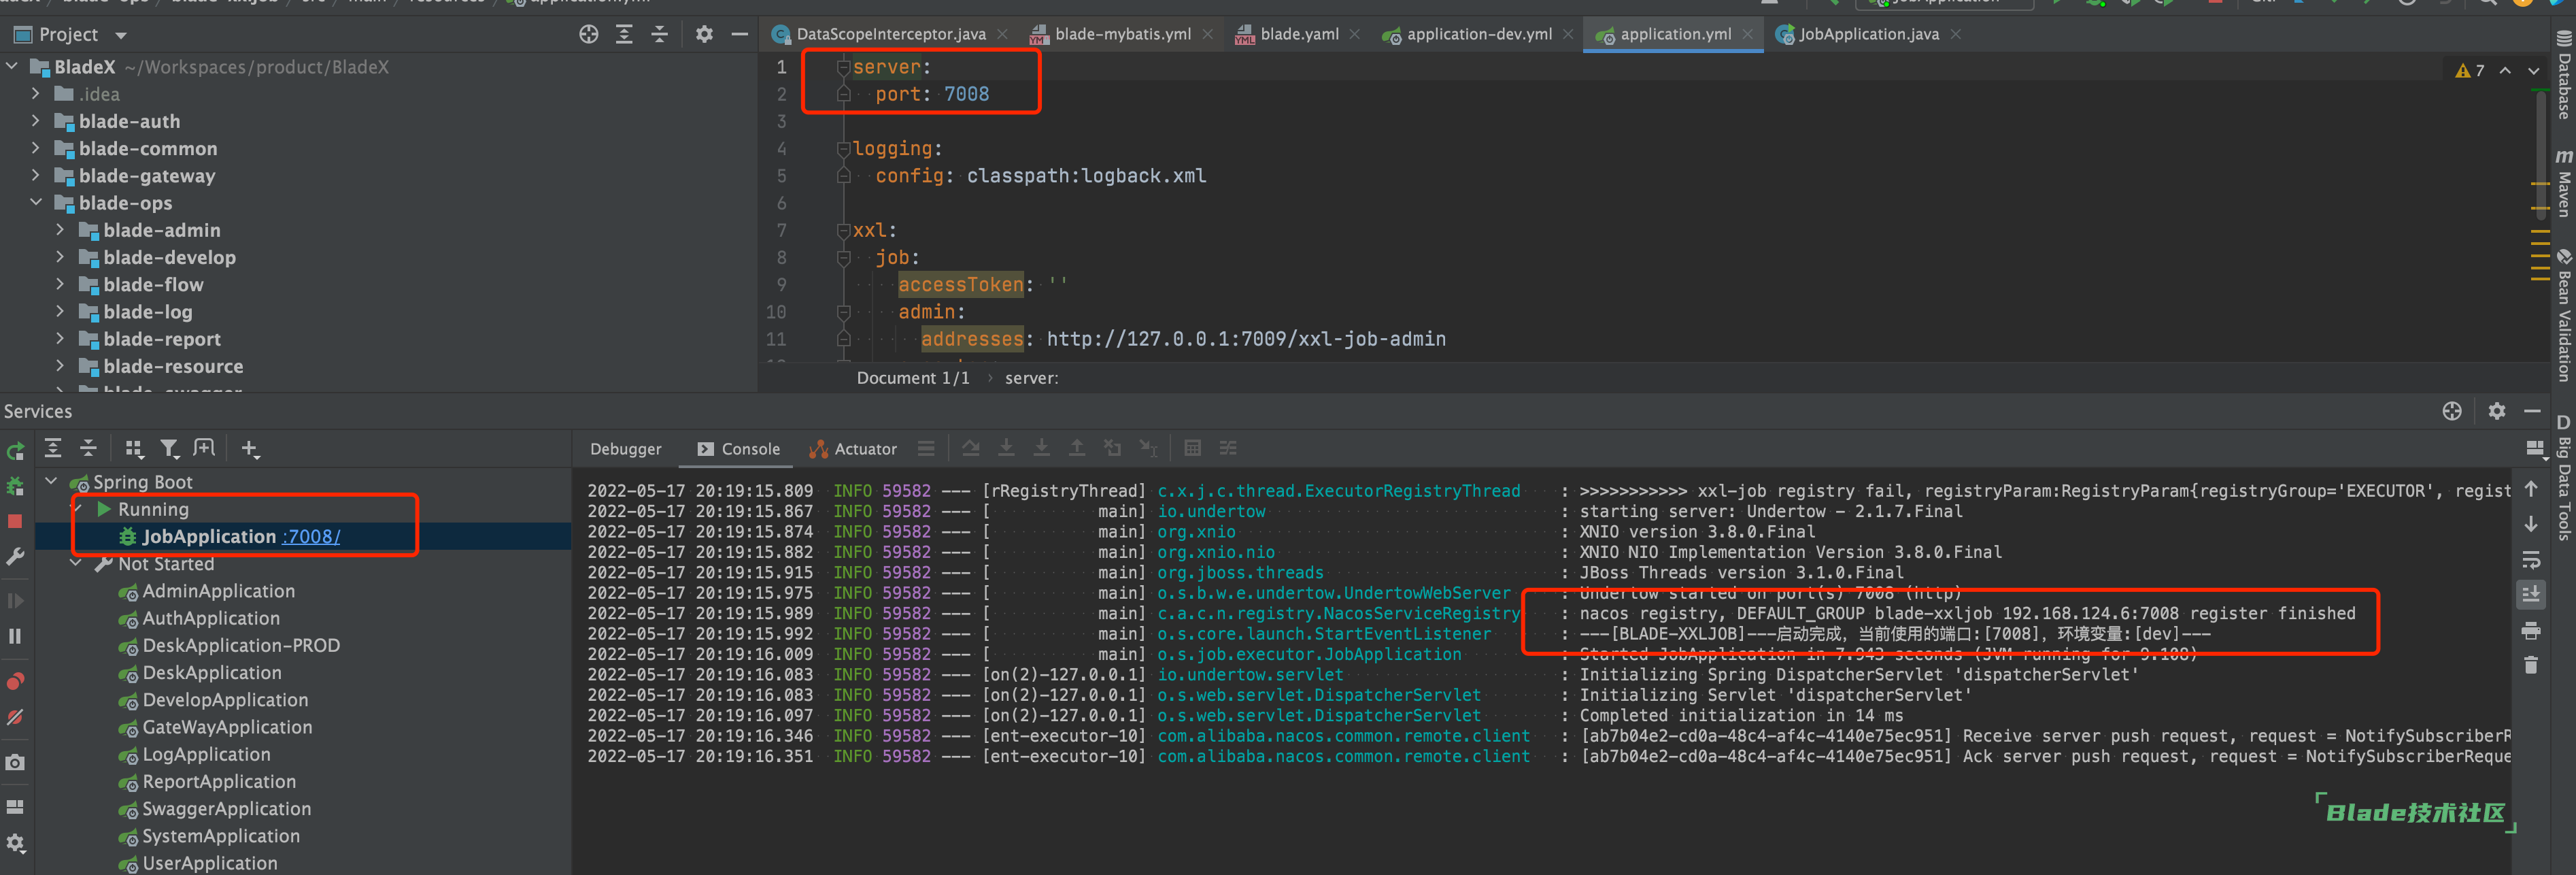
Task: Open Project panel gear options
Action: point(704,34)
